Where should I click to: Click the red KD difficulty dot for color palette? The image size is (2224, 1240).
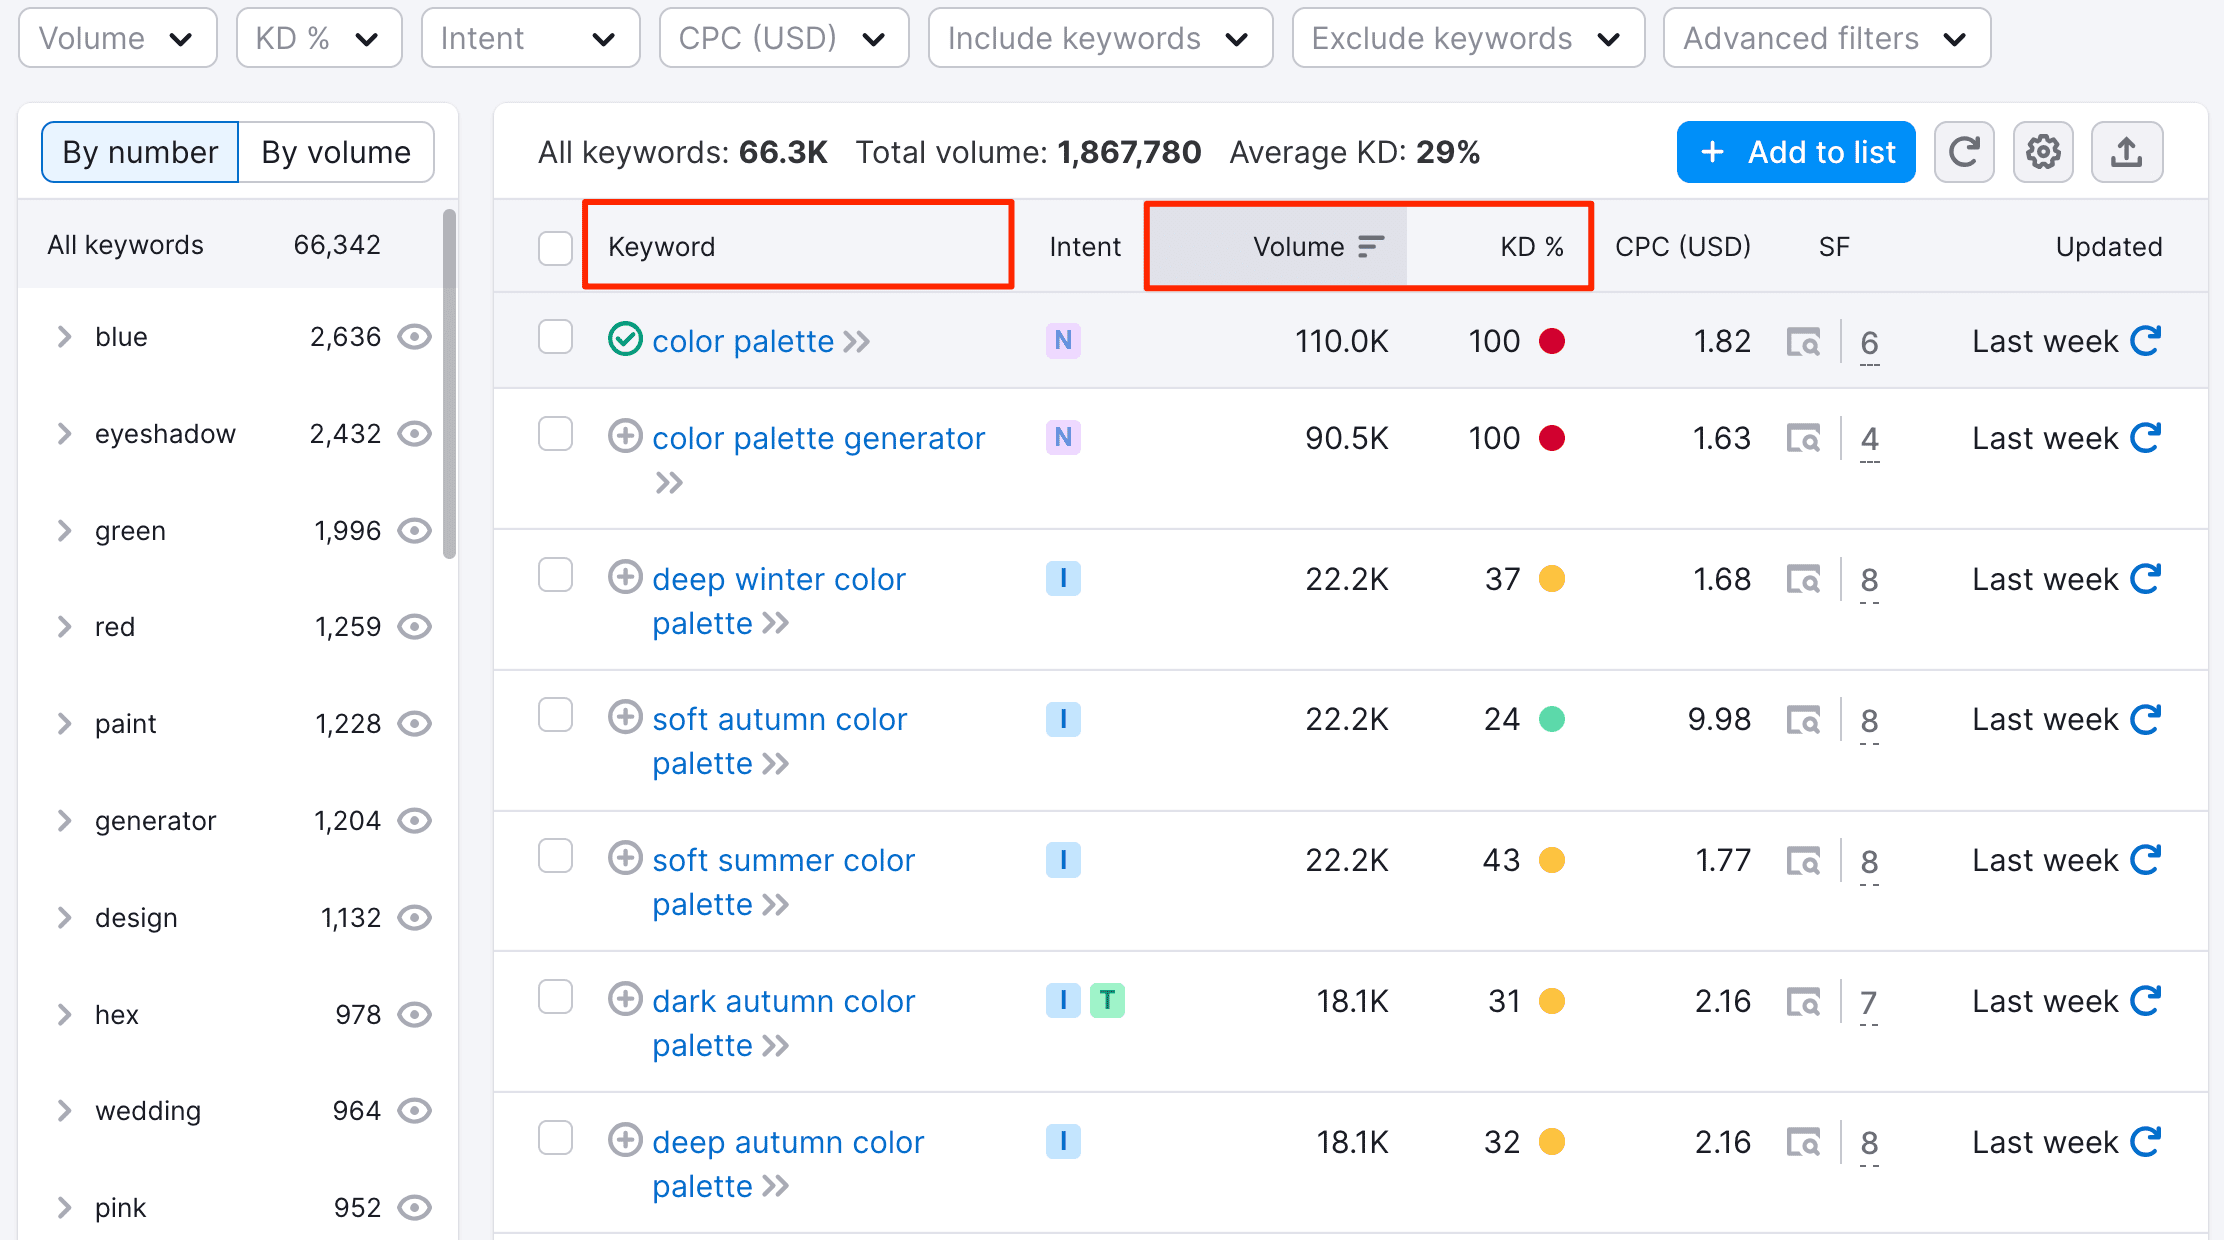tap(1552, 341)
